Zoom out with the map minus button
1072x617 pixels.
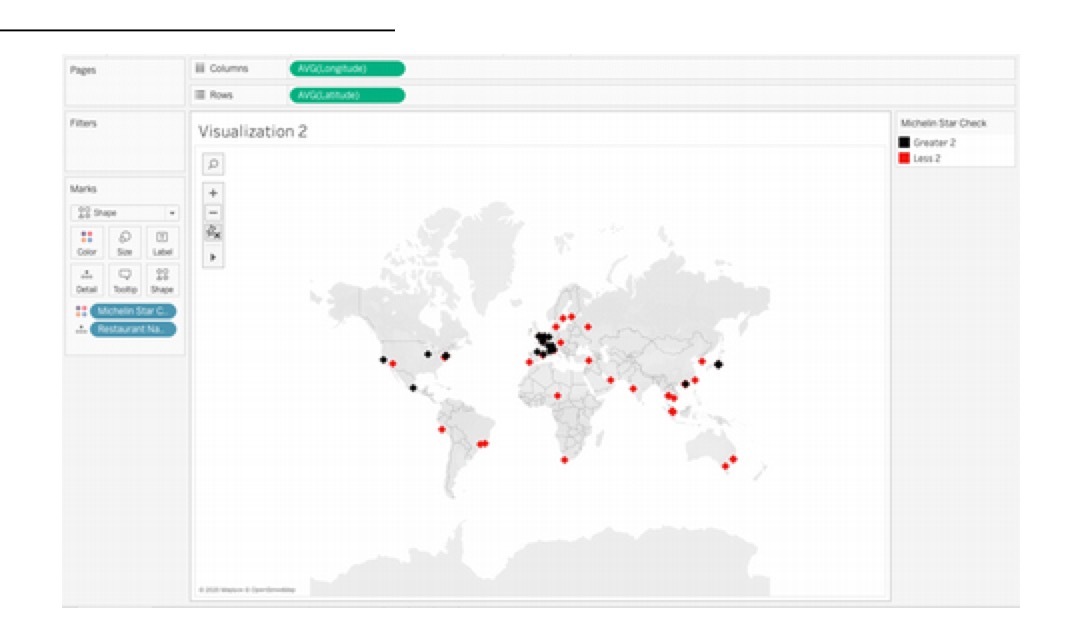(213, 213)
